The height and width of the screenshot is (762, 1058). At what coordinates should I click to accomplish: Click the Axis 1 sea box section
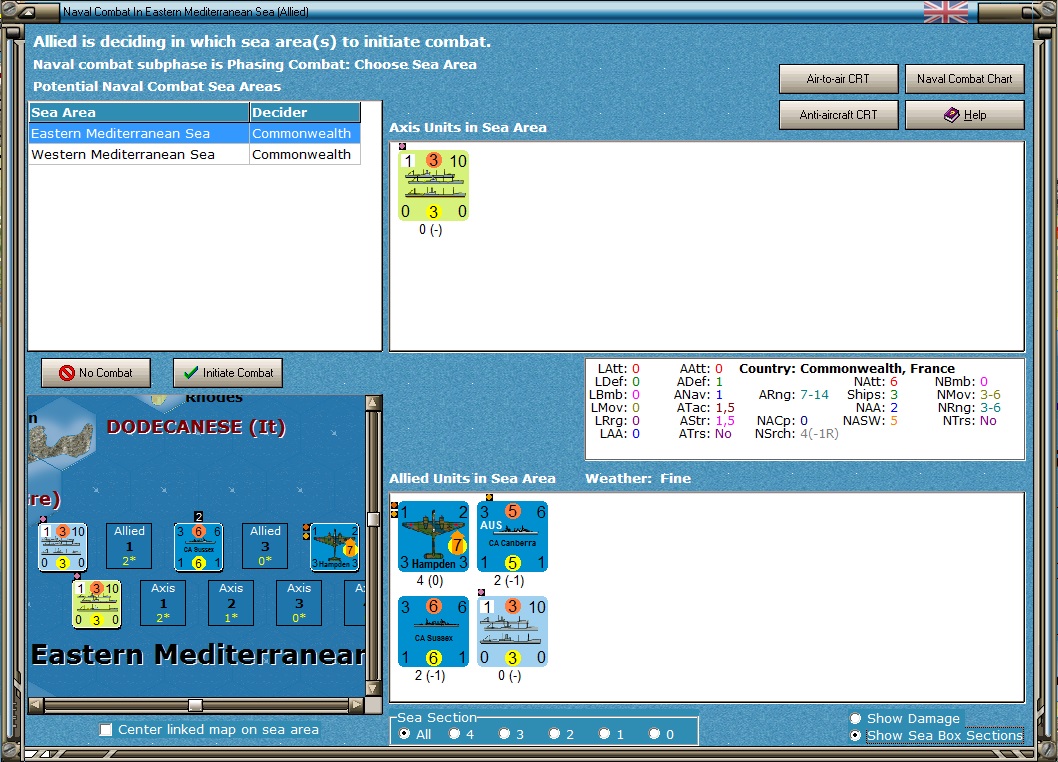tap(163, 603)
